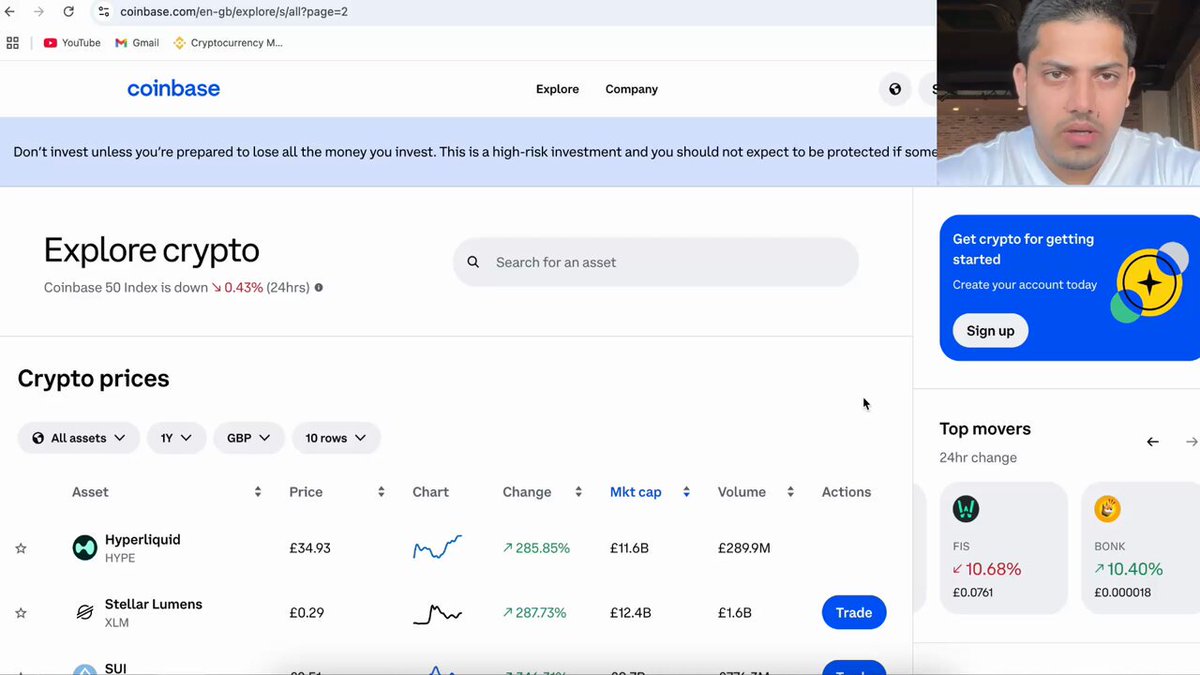1200x675 pixels.
Task: Sort by the Asset column arrows
Action: [x=258, y=492]
